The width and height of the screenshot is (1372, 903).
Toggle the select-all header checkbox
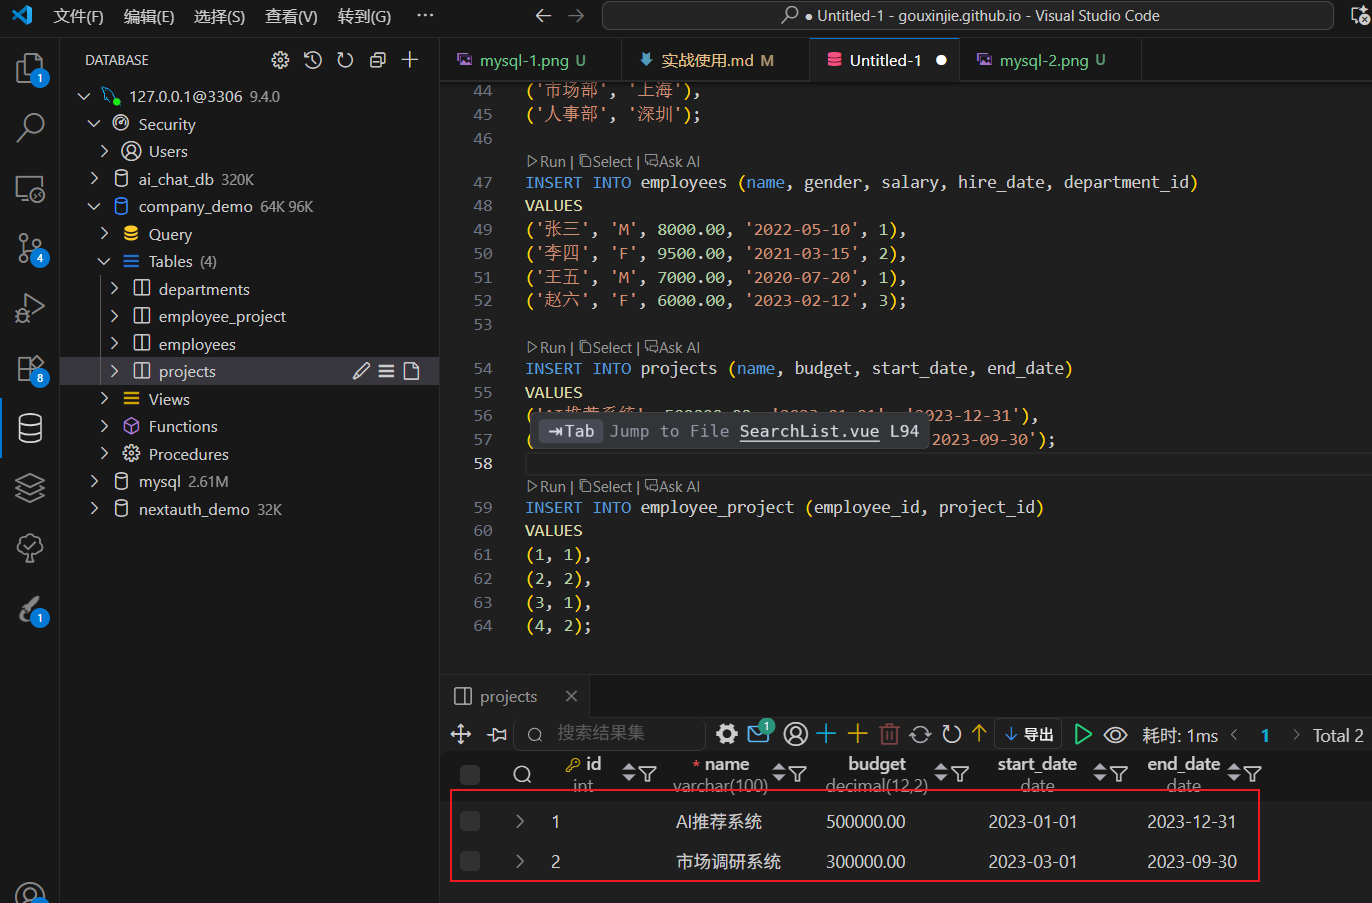[x=470, y=774]
